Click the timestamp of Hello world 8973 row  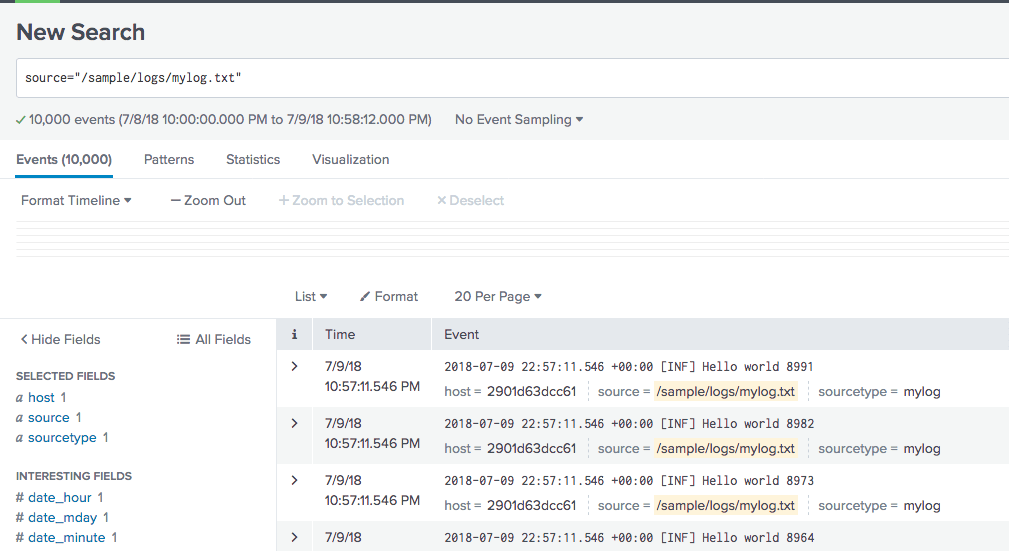(372, 490)
